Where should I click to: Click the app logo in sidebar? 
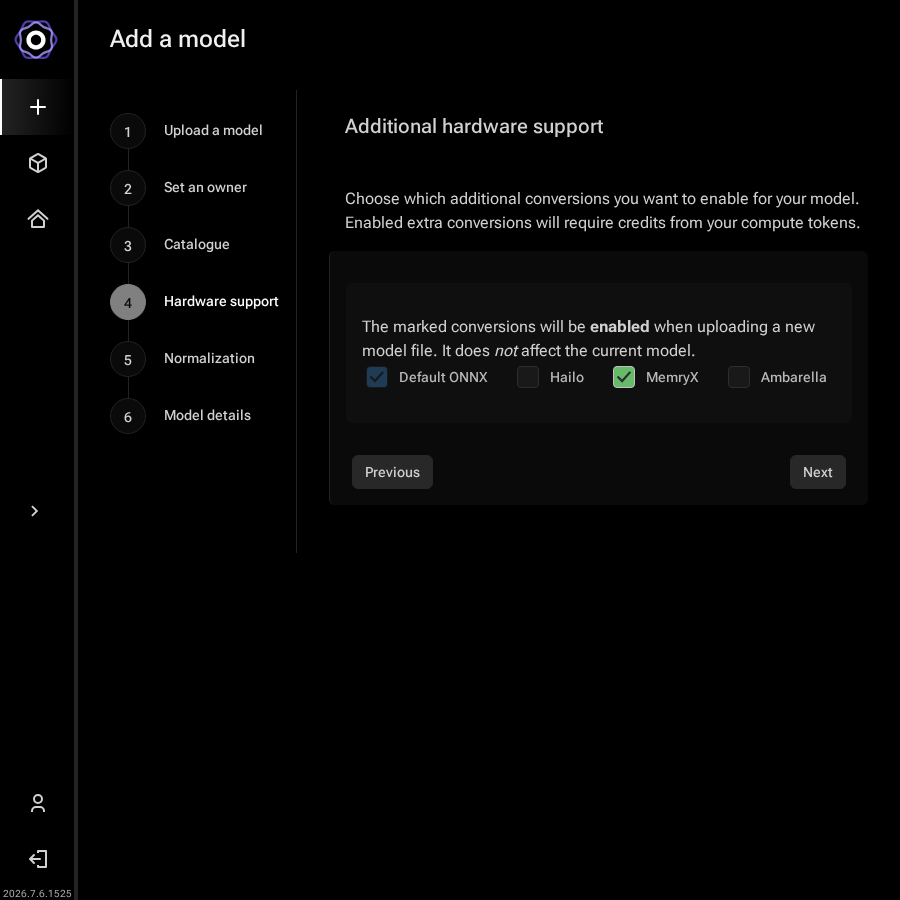coord(36,40)
